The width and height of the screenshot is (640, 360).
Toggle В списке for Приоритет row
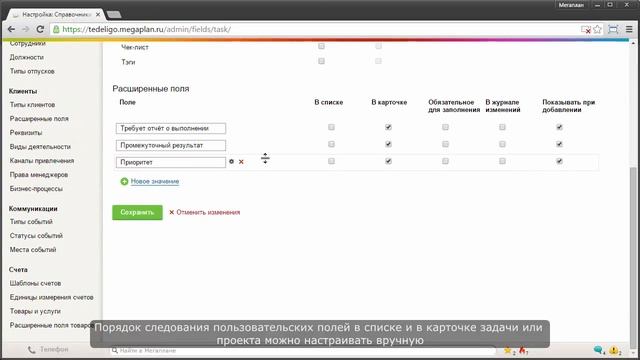331,161
